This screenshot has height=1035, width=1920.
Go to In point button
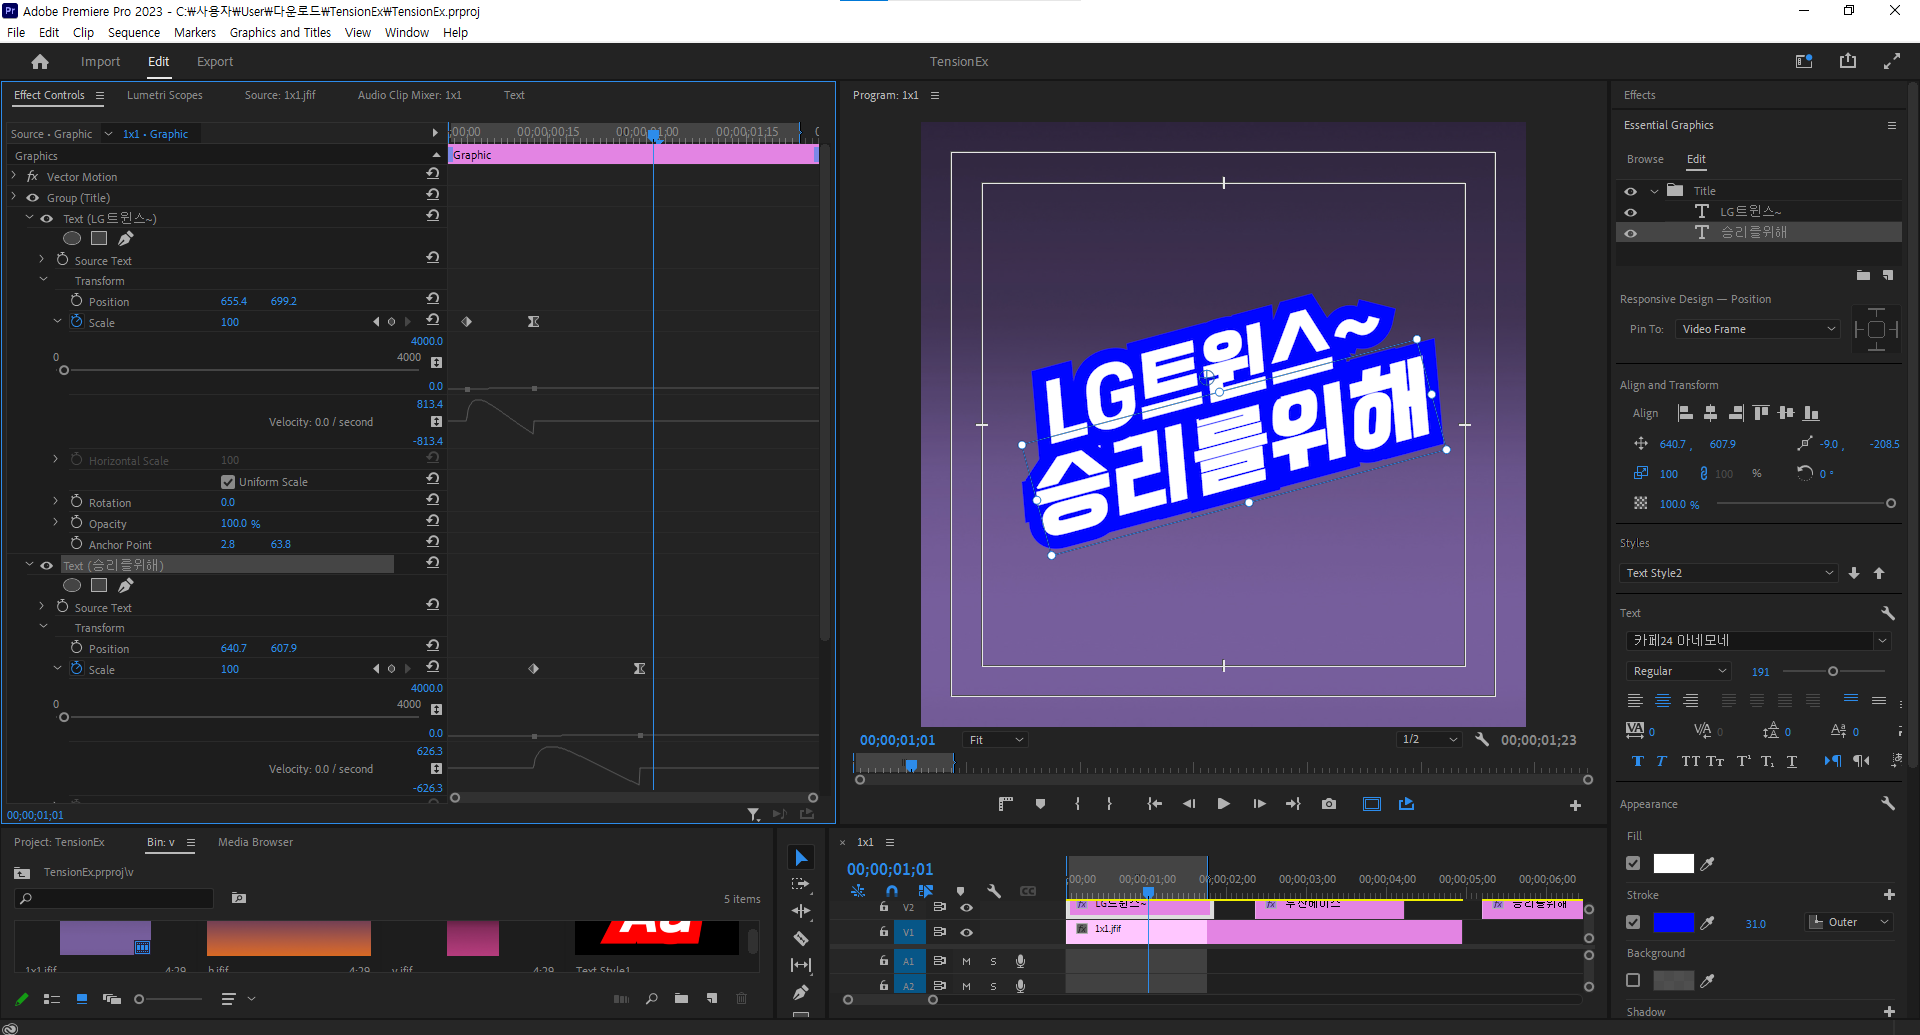pos(1154,804)
